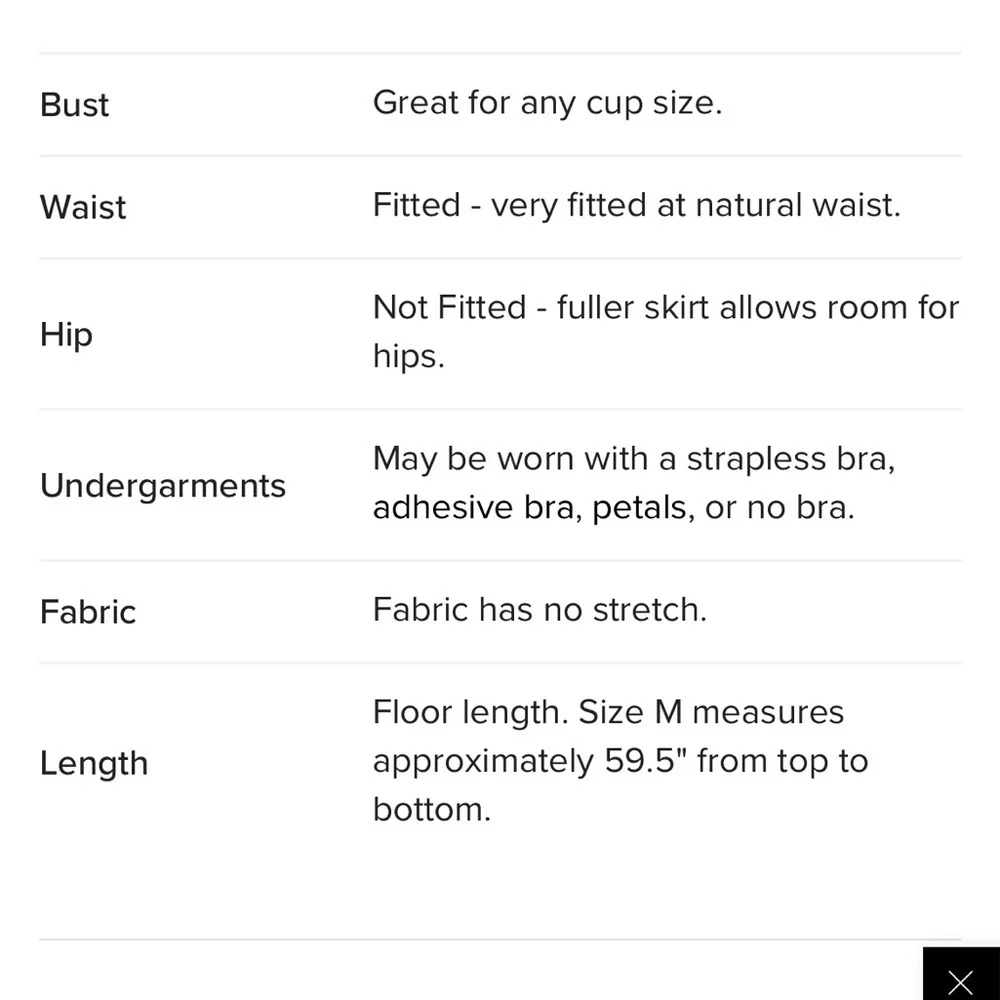Select the Waist row label
Screen dimensions: 1000x1000
(x=83, y=207)
